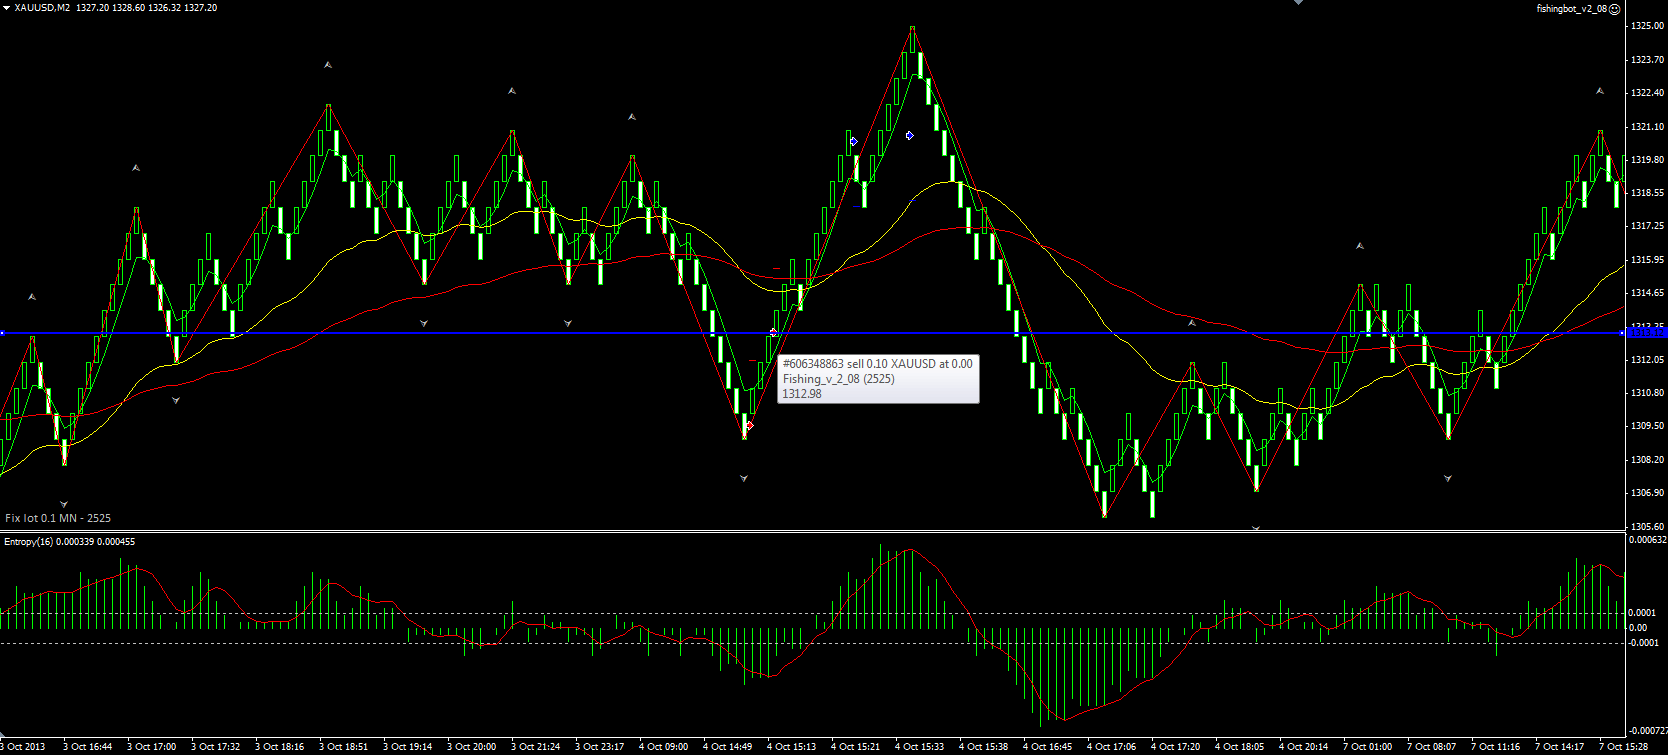Viewport: 1668px width, 755px height.
Task: Click the 1322.40 price scale label
Action: pos(1646,93)
